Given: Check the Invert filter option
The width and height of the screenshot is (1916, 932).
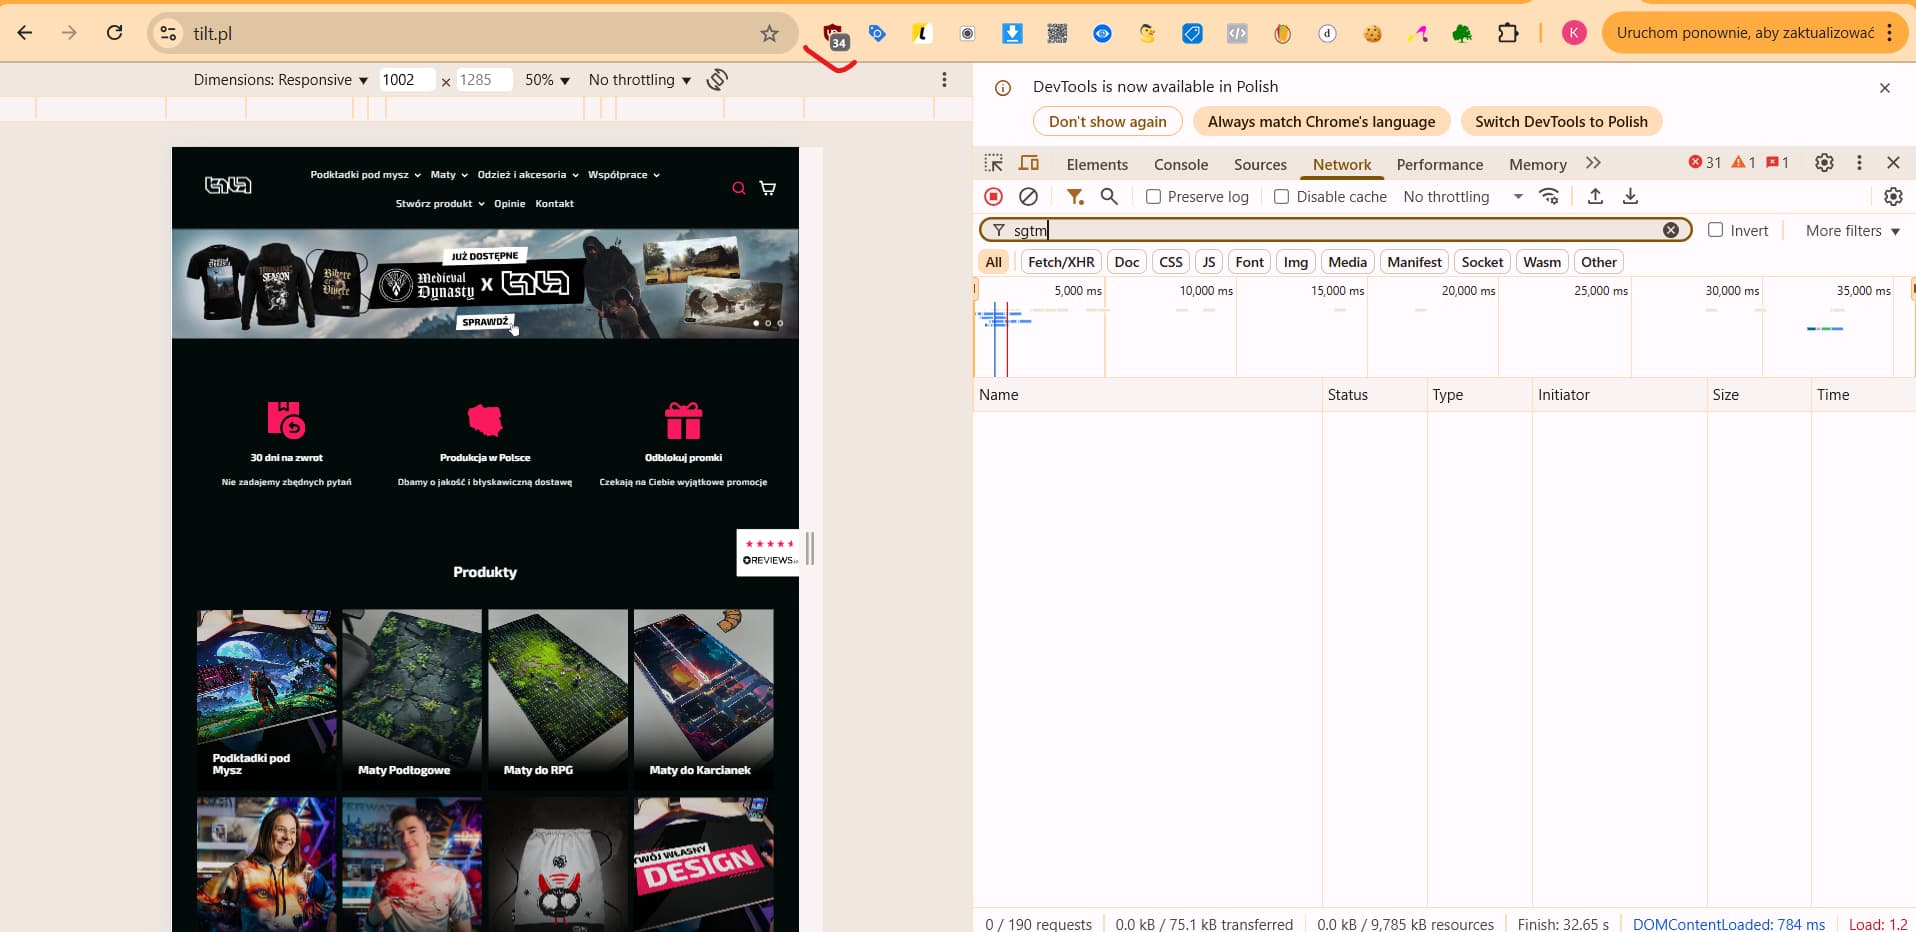Looking at the screenshot, I should coord(1716,230).
